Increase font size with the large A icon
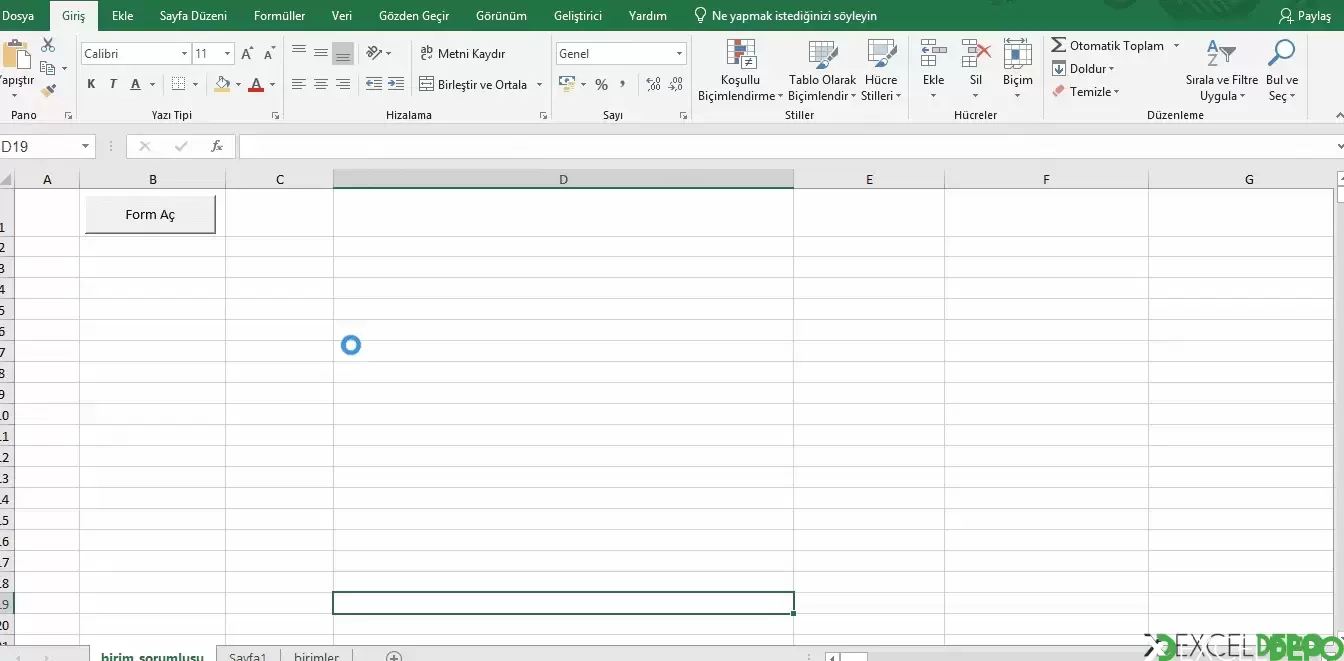1344x661 pixels. (x=247, y=54)
